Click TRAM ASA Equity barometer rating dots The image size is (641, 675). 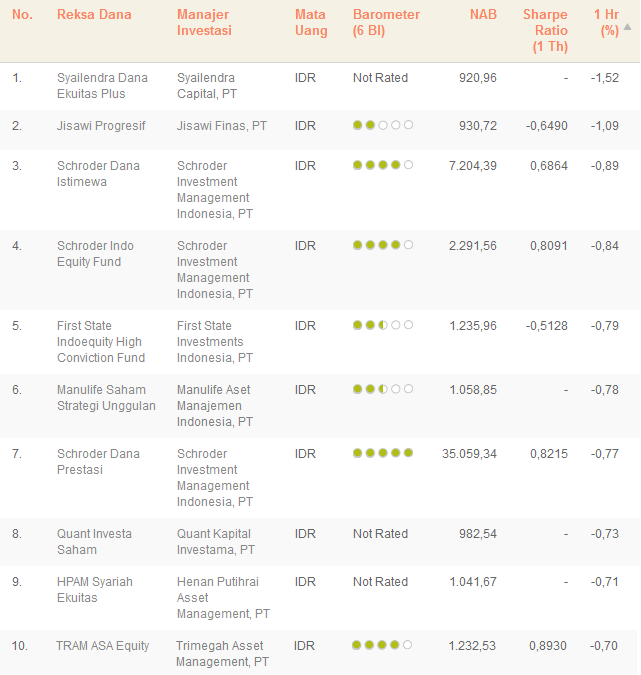click(x=382, y=646)
